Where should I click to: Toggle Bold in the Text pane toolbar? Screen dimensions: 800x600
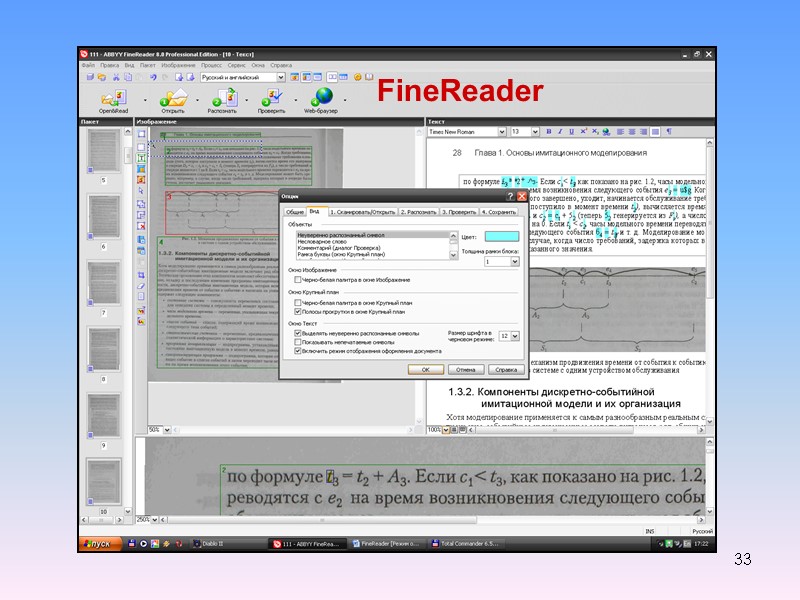tap(548, 132)
